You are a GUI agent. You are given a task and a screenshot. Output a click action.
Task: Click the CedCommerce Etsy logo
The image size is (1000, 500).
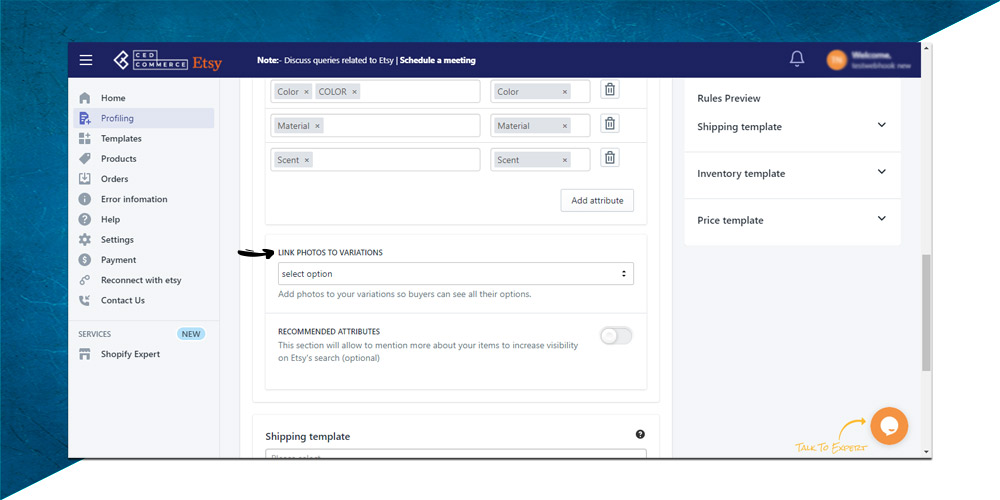(x=168, y=61)
